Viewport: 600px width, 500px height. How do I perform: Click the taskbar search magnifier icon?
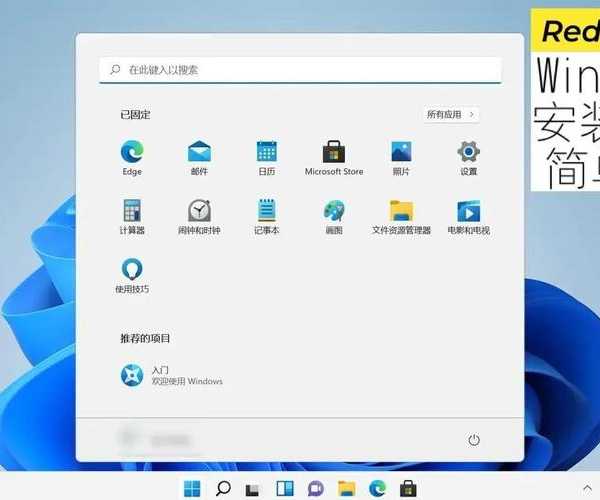(223, 488)
